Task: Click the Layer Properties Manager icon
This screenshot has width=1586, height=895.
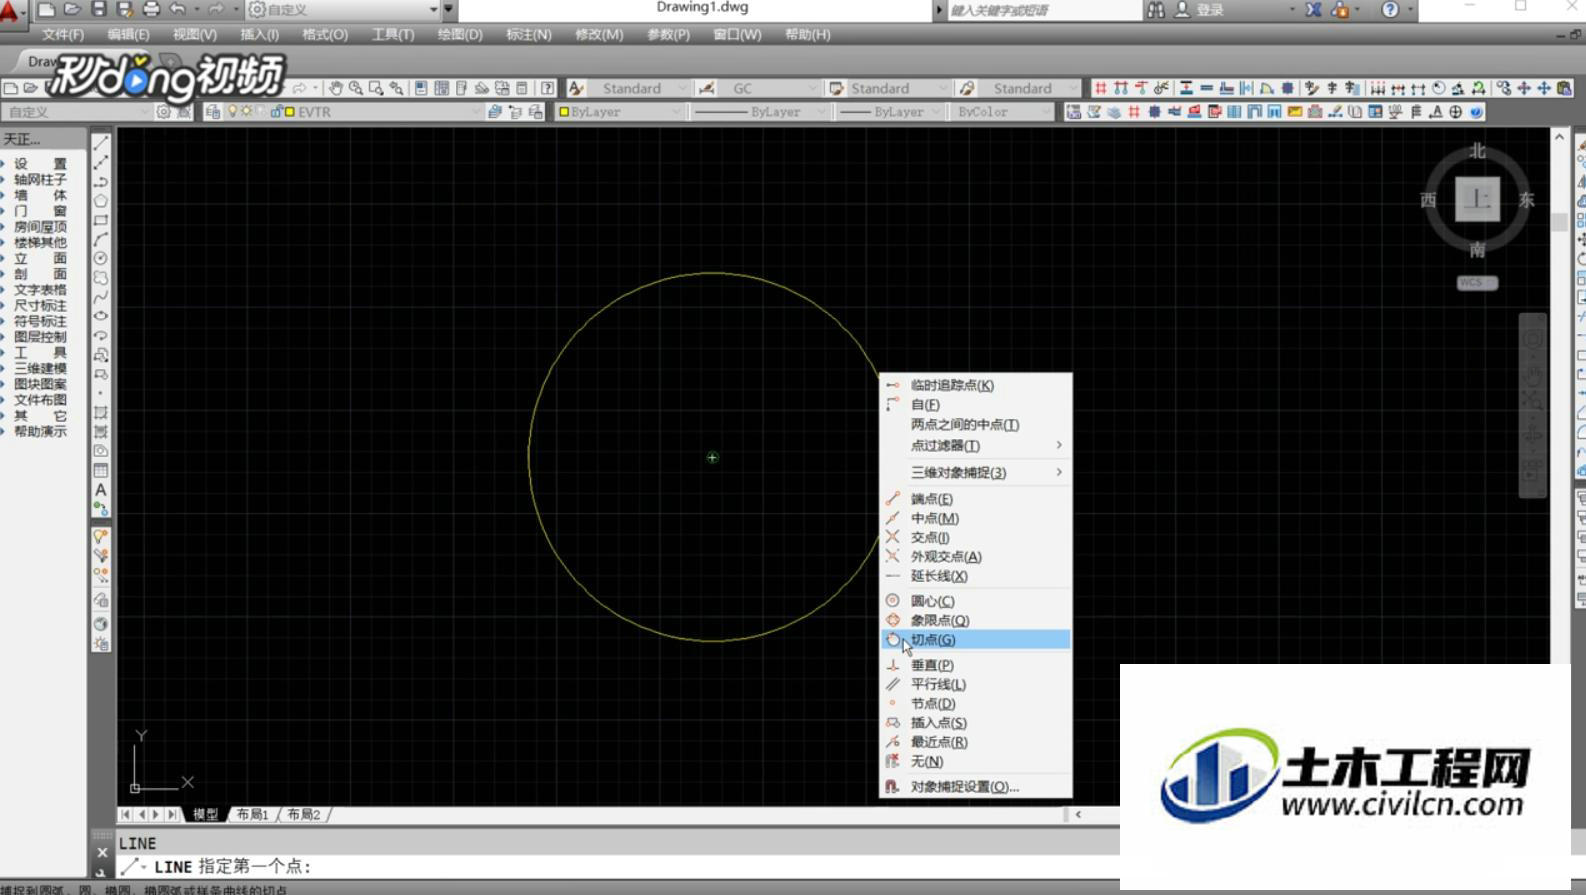Action: tap(213, 112)
